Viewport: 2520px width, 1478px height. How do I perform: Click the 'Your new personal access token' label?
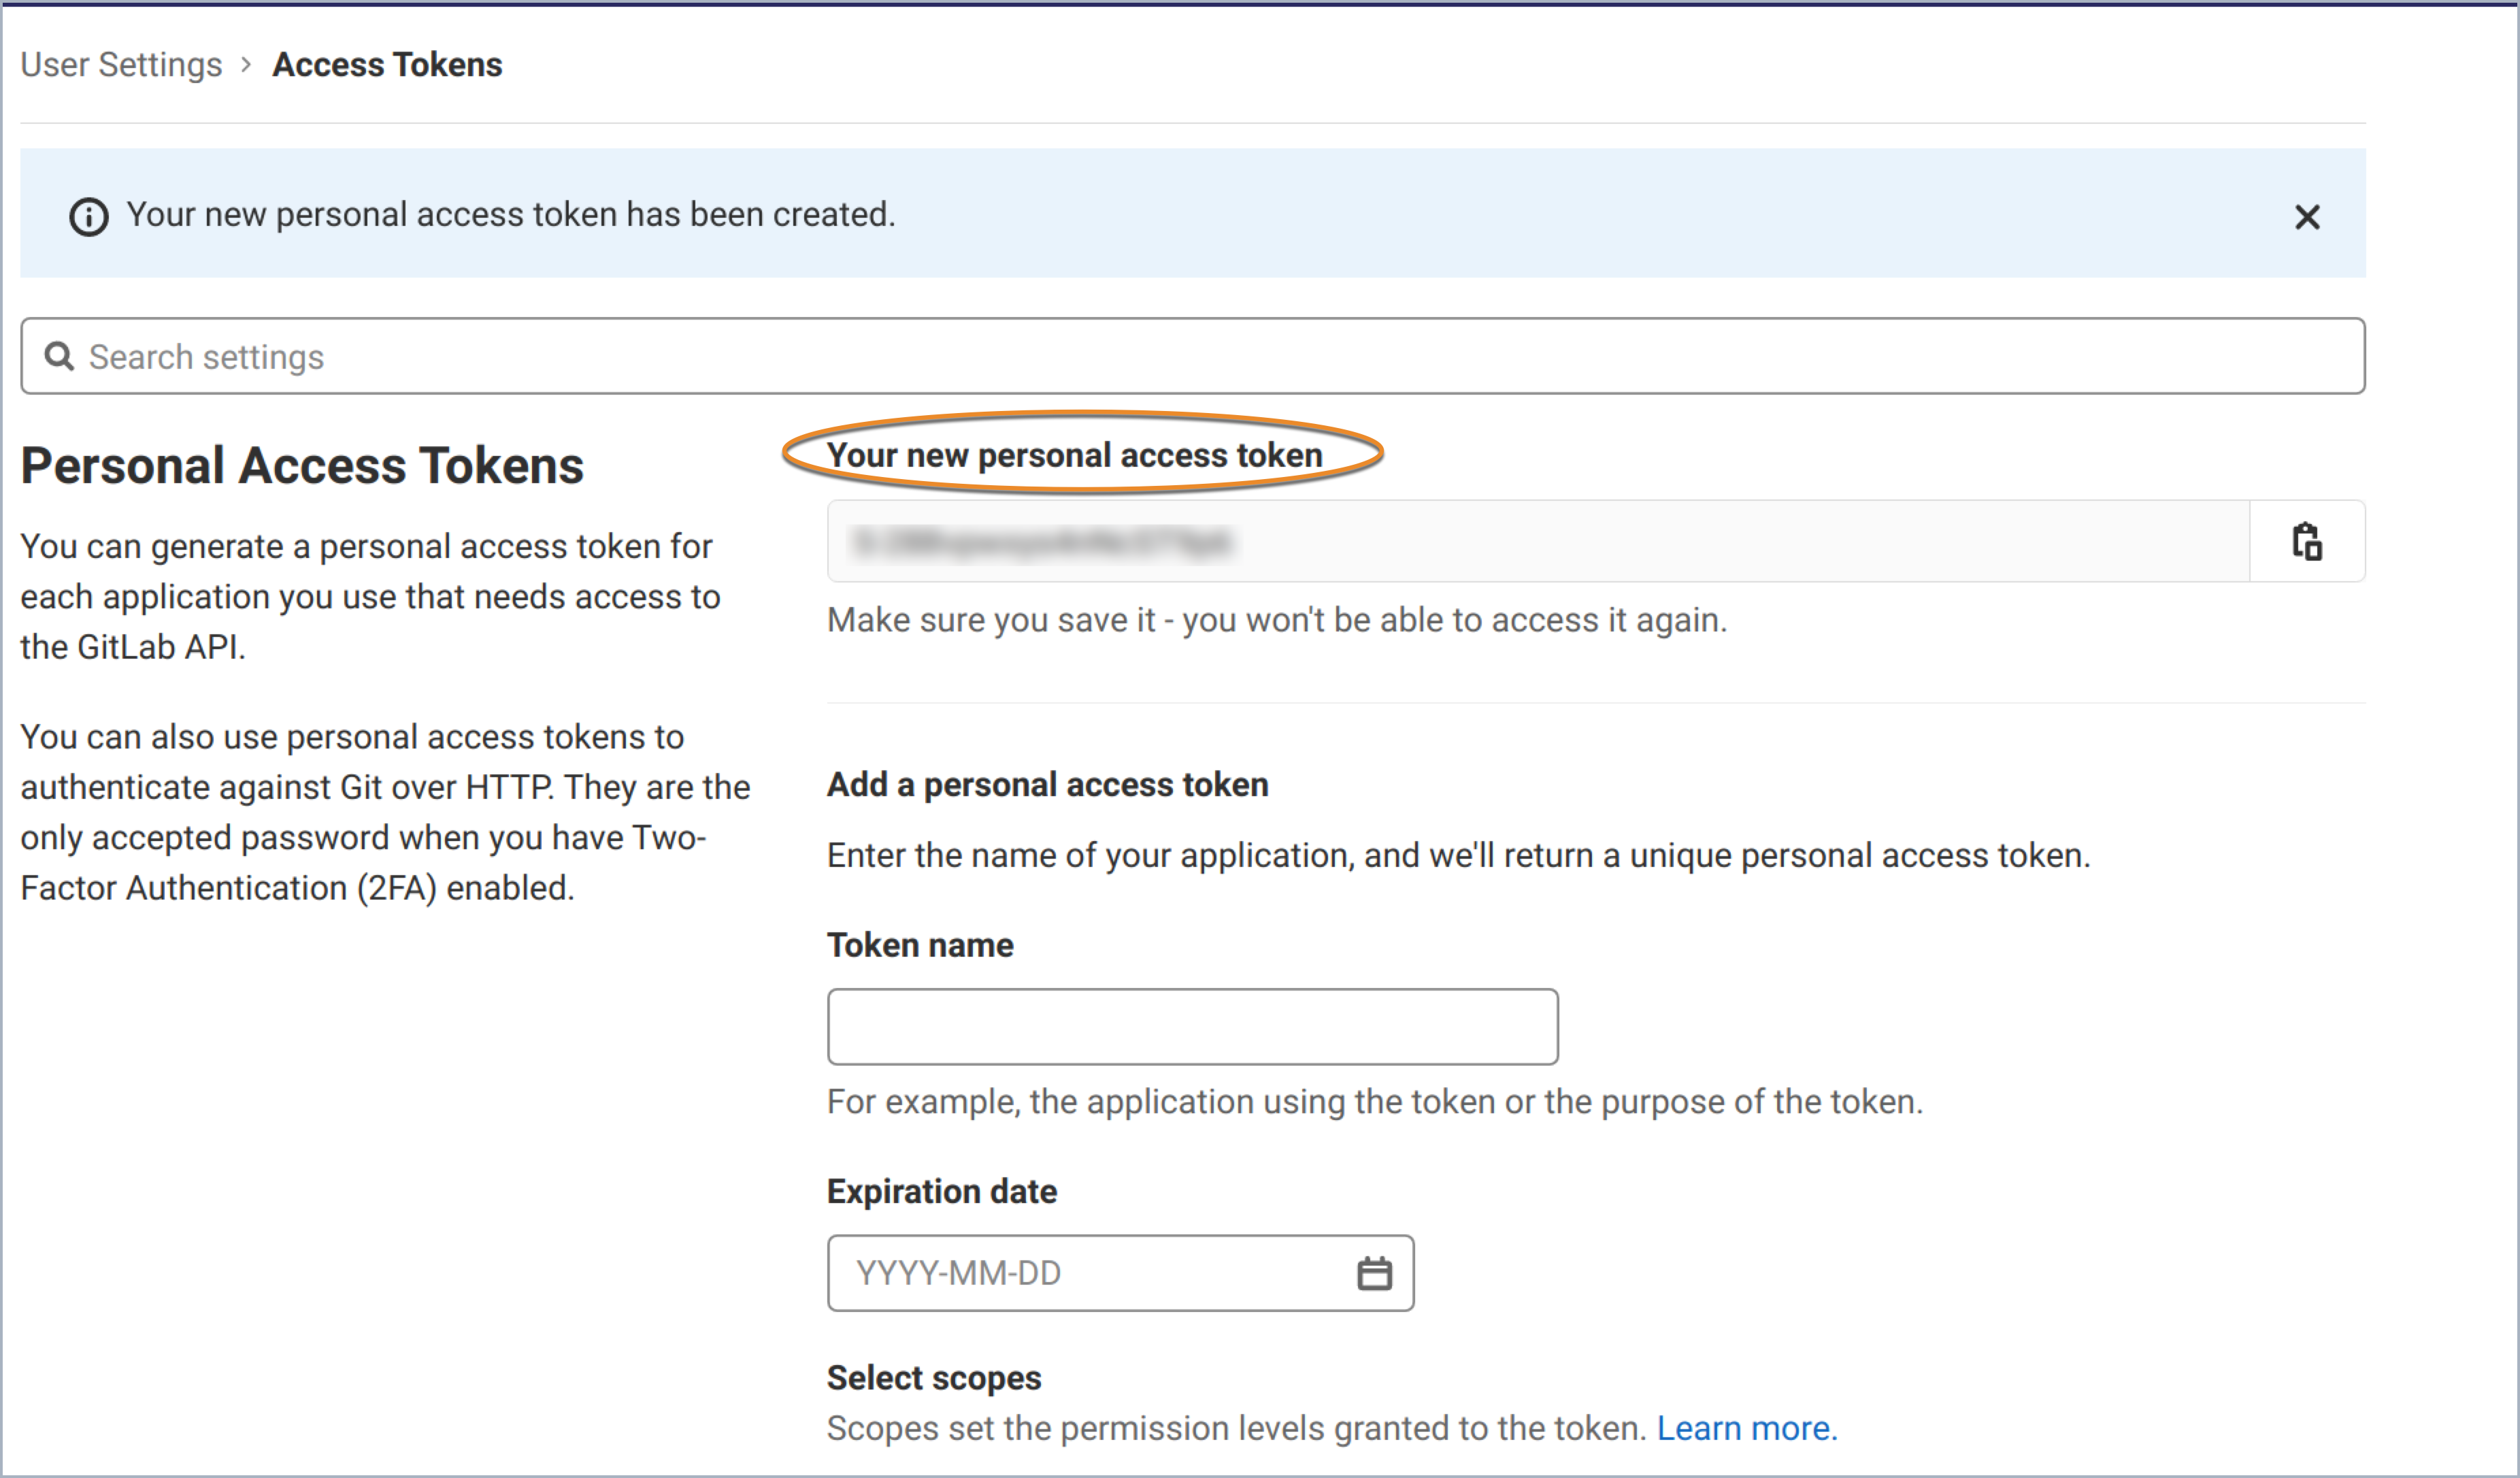[1074, 455]
